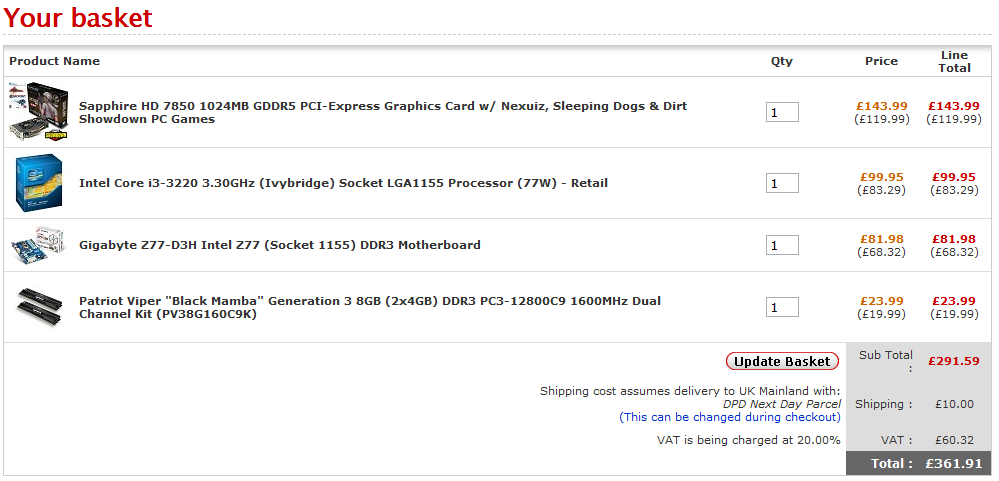This screenshot has height=481, width=999.
Task: Click the Gigabyte Z77-D3H motherboard thumbnail
Action: coord(38,246)
